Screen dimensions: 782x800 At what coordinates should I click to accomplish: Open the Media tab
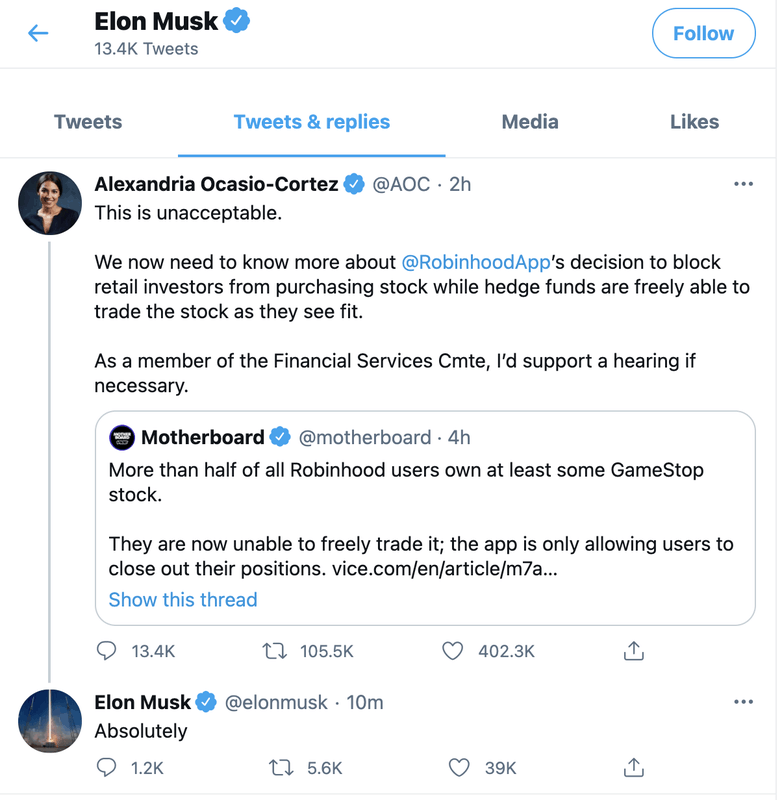click(530, 122)
